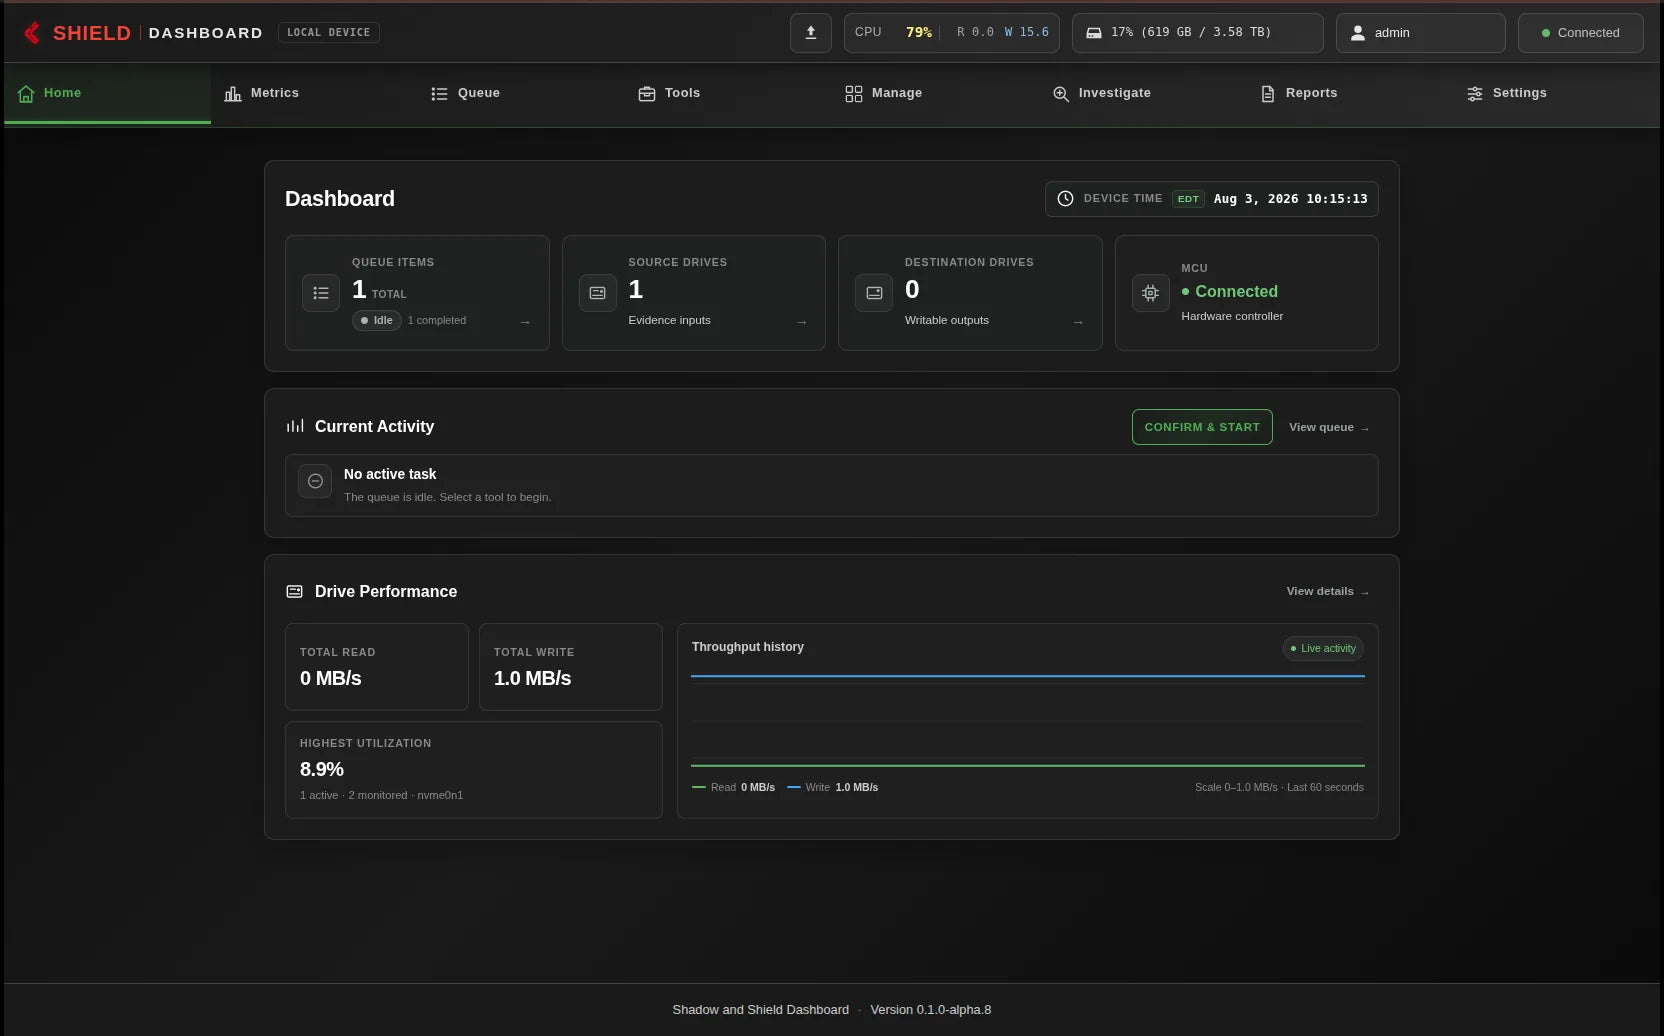This screenshot has width=1664, height=1036.
Task: Click the Live activity indicator badge
Action: (1323, 649)
